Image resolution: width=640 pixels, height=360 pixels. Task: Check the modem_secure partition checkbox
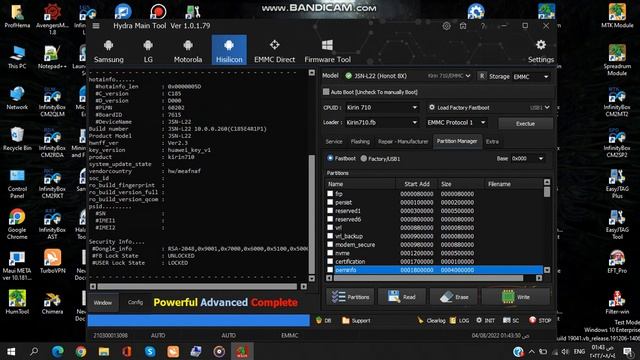pos(330,244)
